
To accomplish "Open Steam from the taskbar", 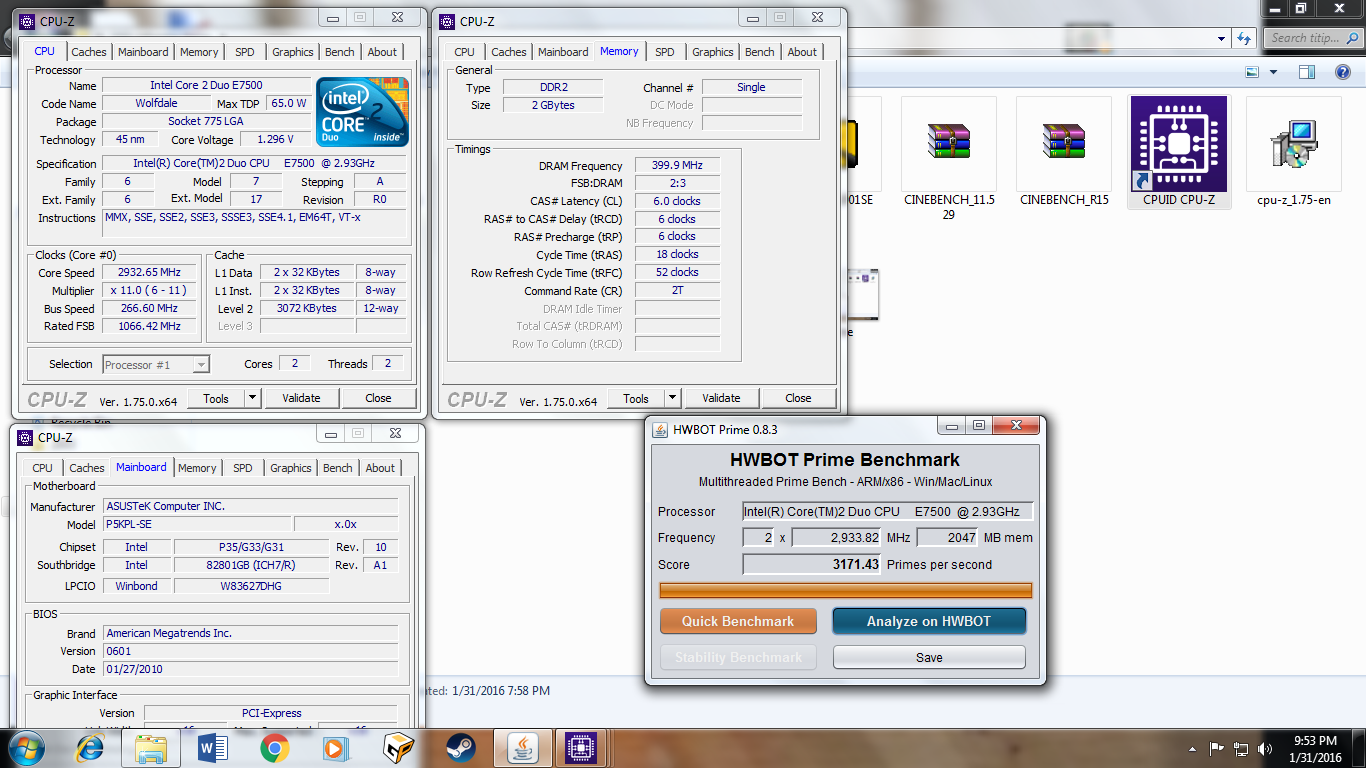I will [x=460, y=748].
